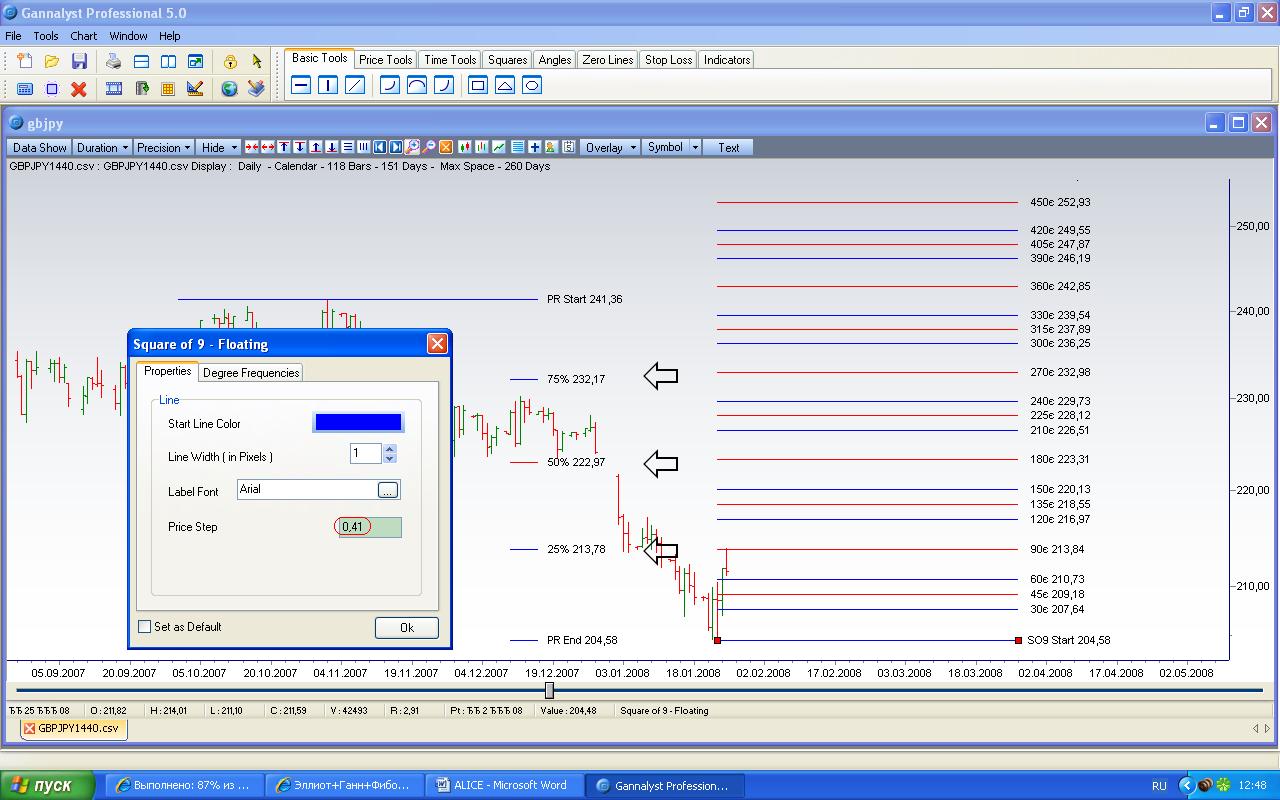
Task: Switch to the Stop Loss tab
Action: click(668, 60)
